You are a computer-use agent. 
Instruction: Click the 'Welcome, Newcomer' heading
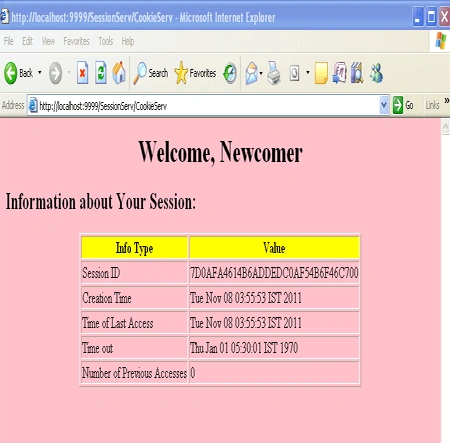click(x=220, y=153)
